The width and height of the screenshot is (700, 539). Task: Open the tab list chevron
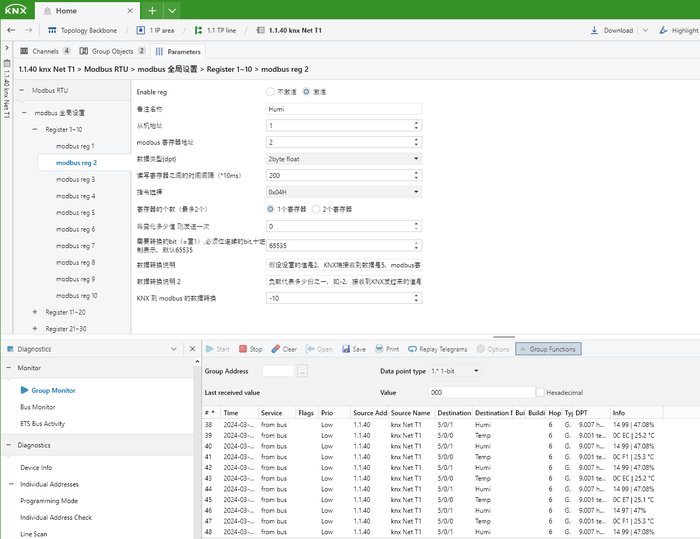pyautogui.click(x=172, y=11)
